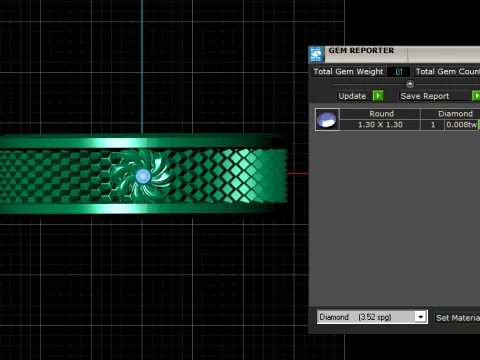The width and height of the screenshot is (480, 360).
Task: Collapse the panel using the round arrow handle
Action: coord(410,84)
